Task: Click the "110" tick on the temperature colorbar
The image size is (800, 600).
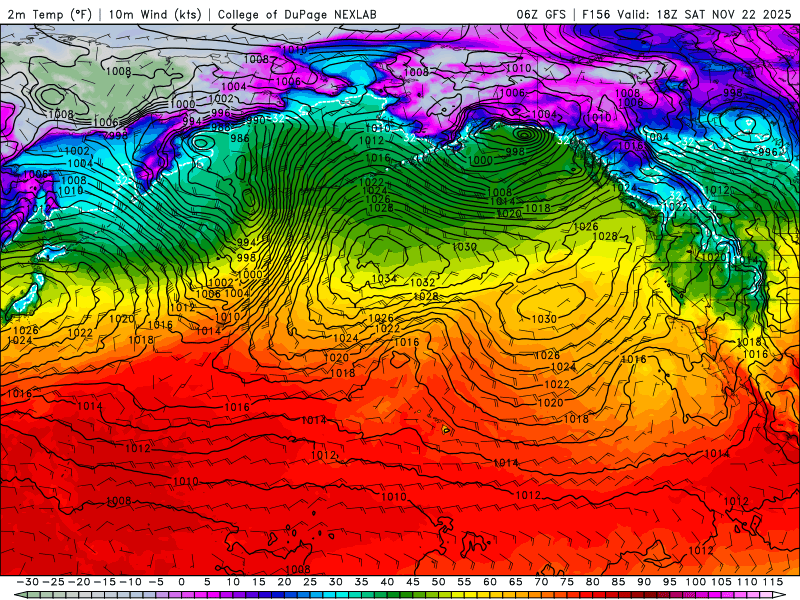Action: click(747, 582)
